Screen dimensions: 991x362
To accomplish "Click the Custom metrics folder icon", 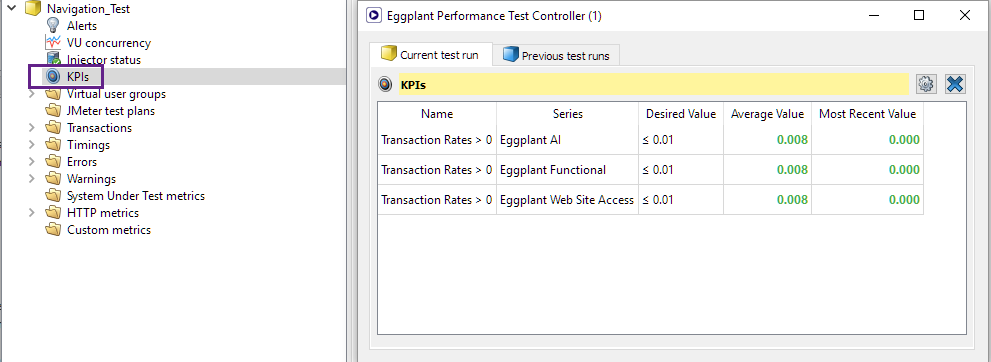I will [x=53, y=230].
